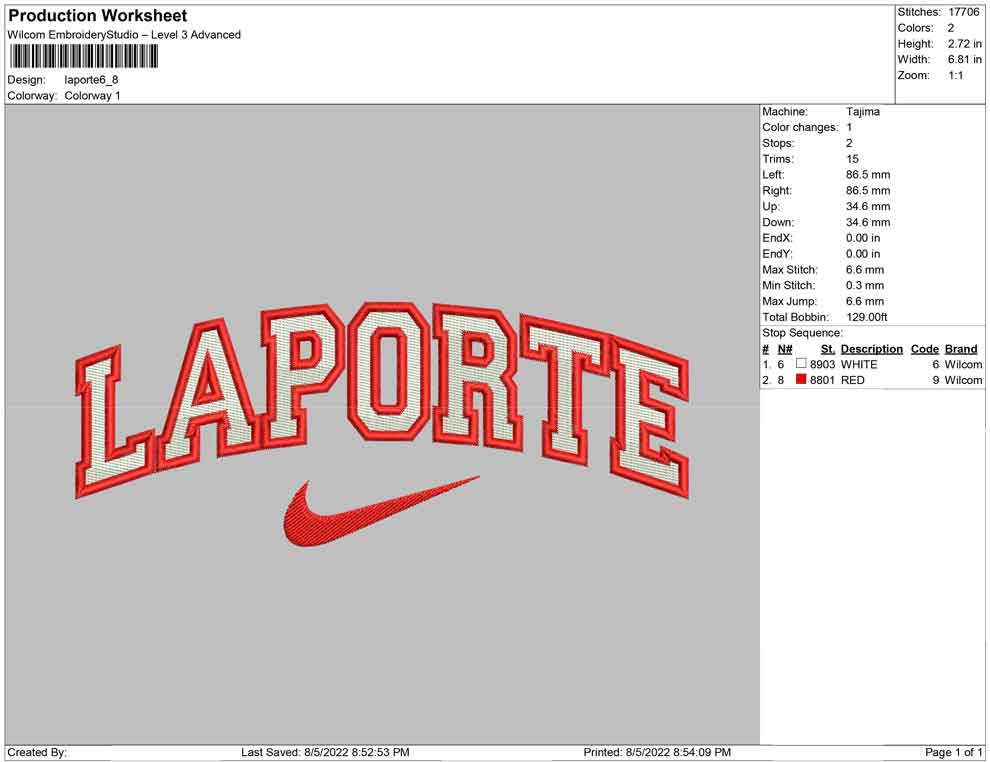Click the width value '6.81 in'
Screen dimensions: 990x762
[965, 59]
